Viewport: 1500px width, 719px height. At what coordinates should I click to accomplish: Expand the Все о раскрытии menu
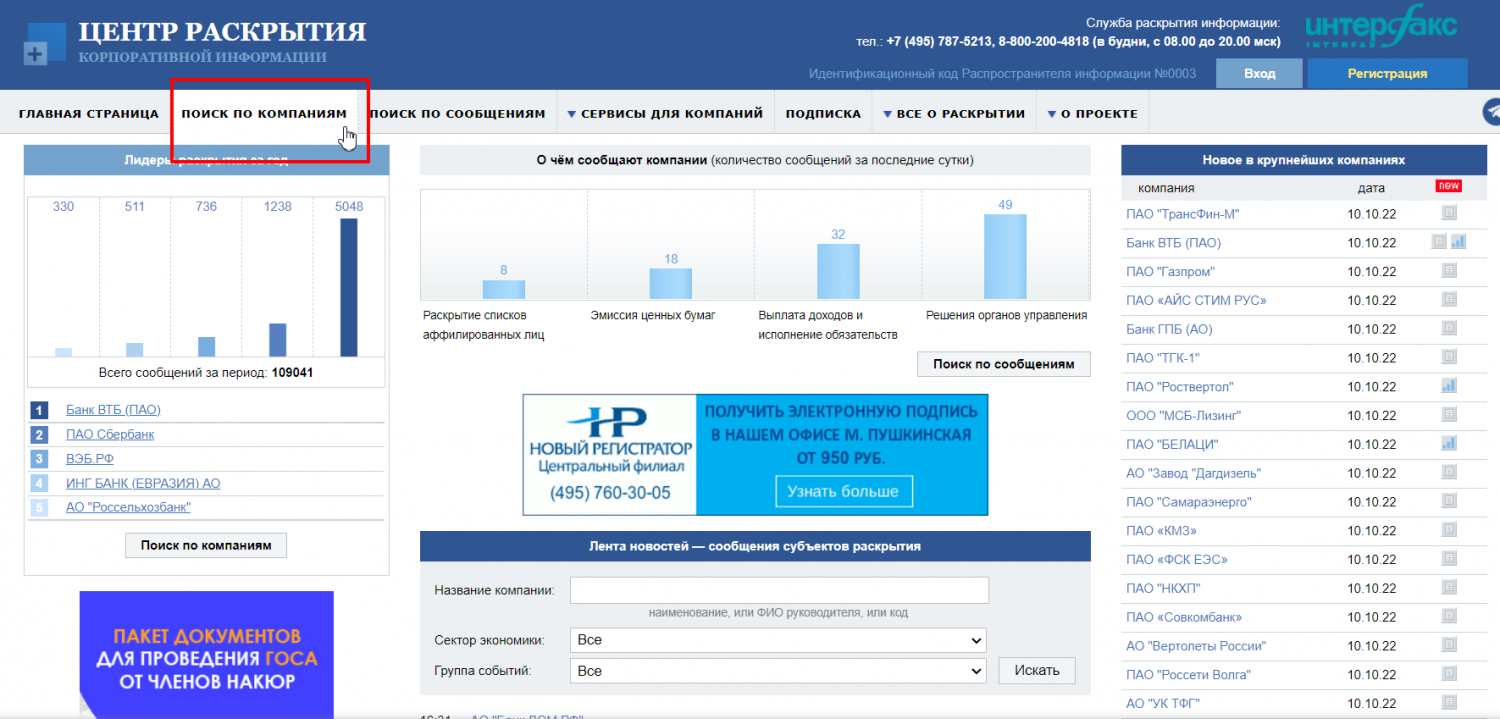(954, 114)
